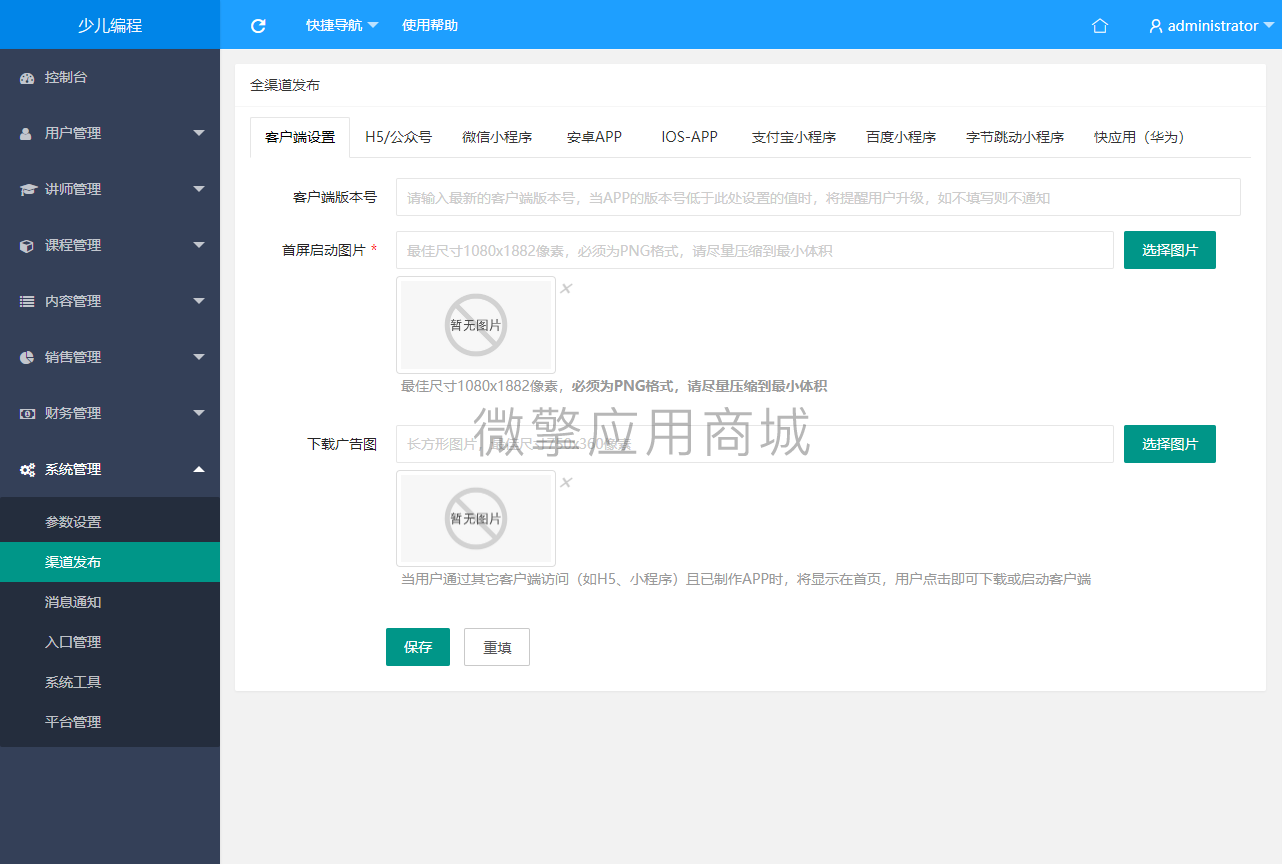Click the 保存 button
1282x864 pixels.
pos(418,647)
